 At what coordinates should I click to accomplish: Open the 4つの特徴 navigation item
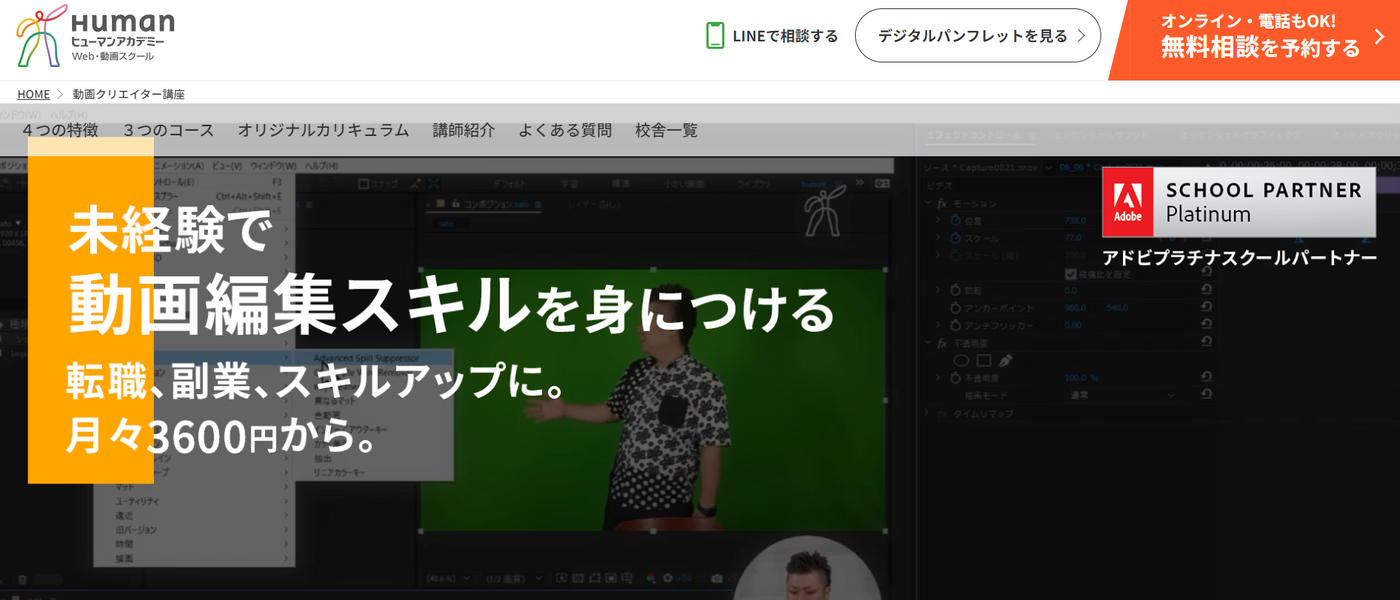60,130
